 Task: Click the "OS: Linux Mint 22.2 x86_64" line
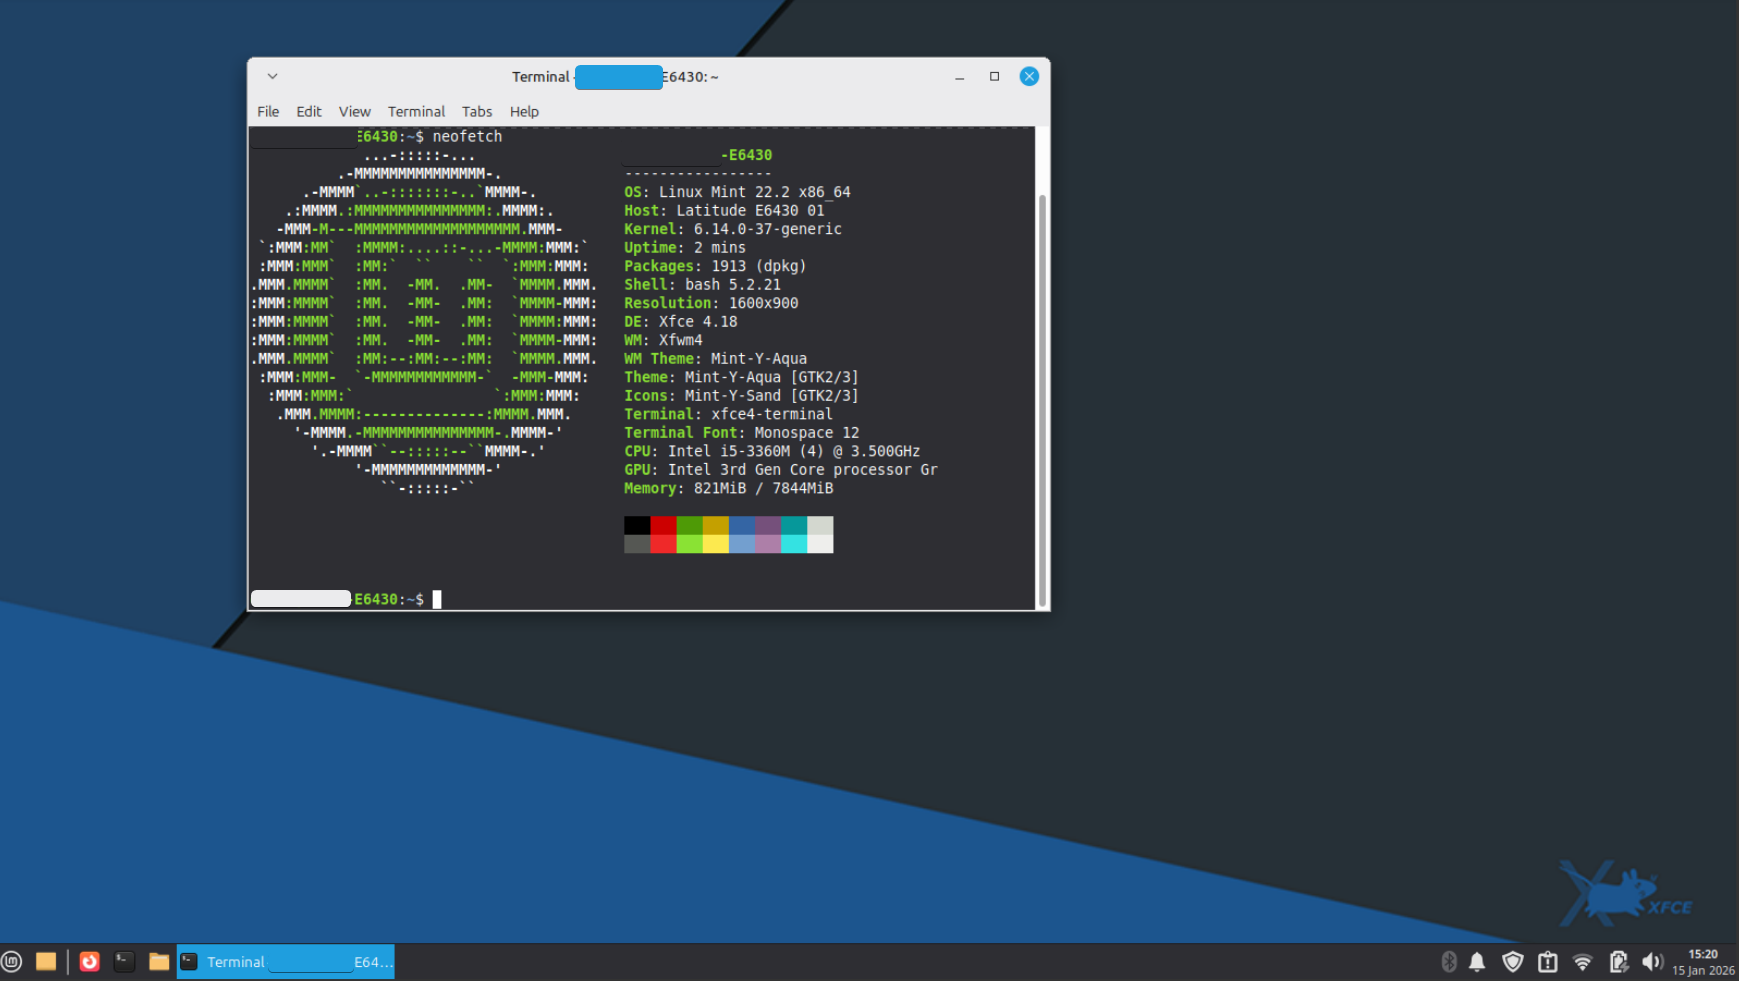737,192
